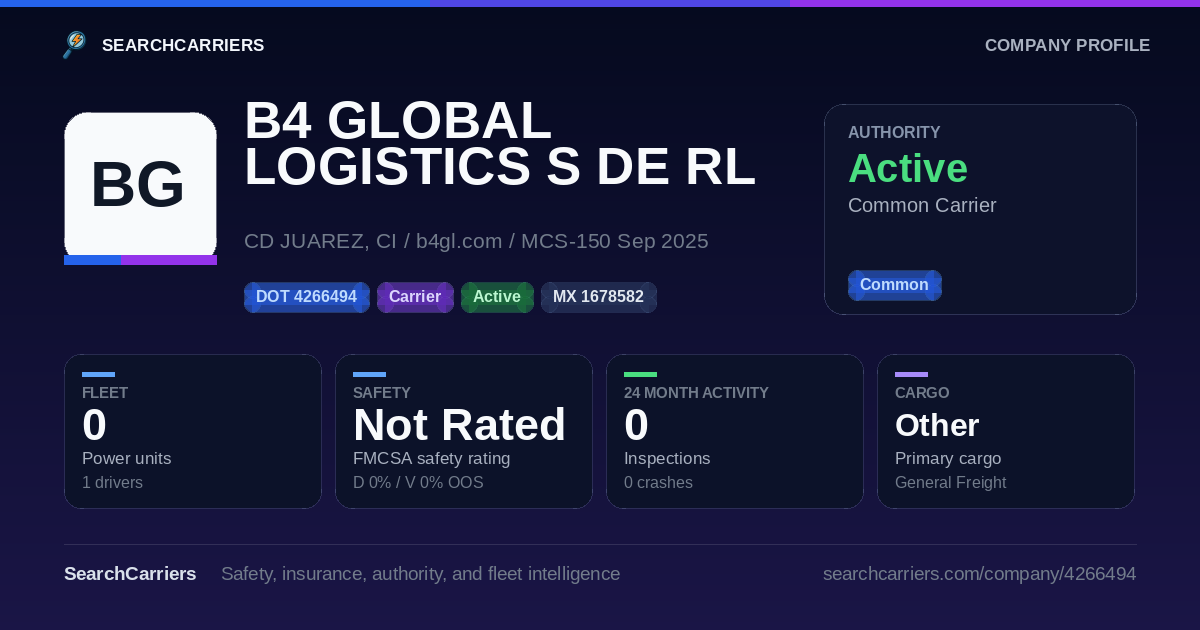Click the purple Carrier badge

click(415, 297)
